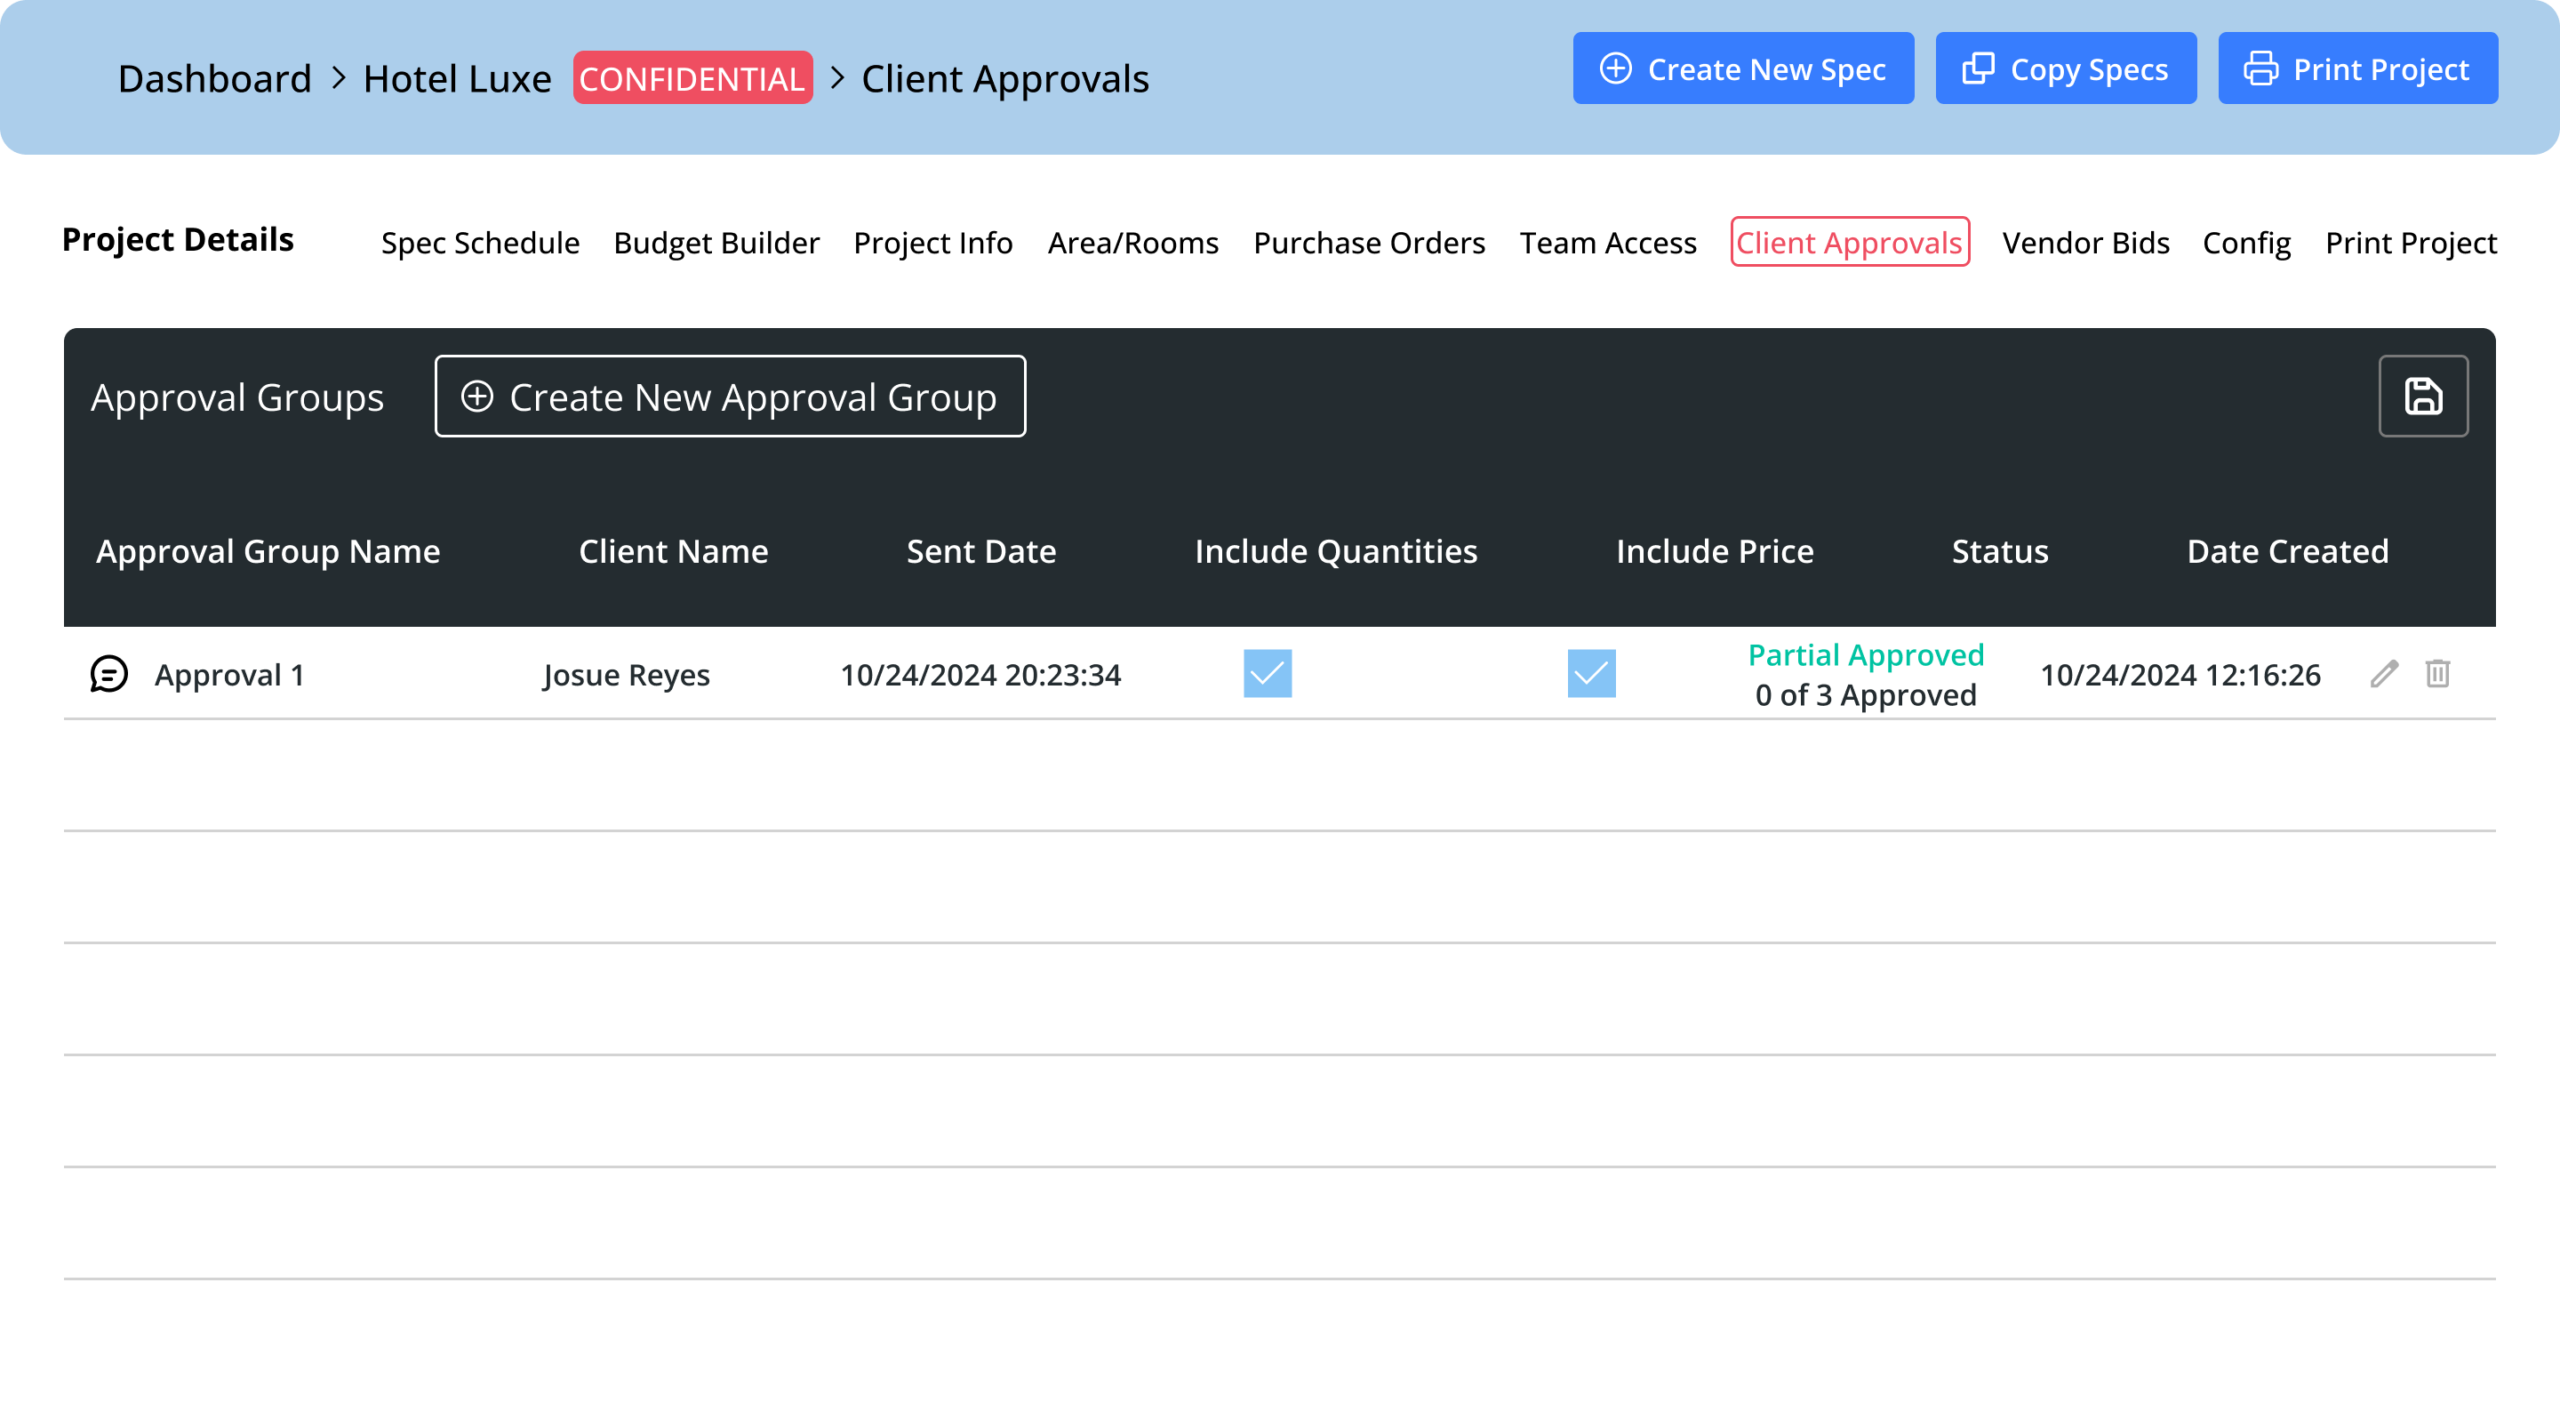Sort by Approval Group Name column header
This screenshot has width=2560, height=1419.
[x=268, y=552]
